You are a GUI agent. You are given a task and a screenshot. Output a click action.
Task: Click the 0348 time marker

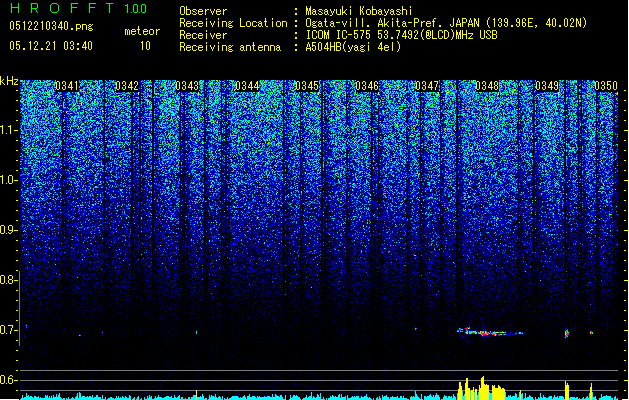click(487, 86)
